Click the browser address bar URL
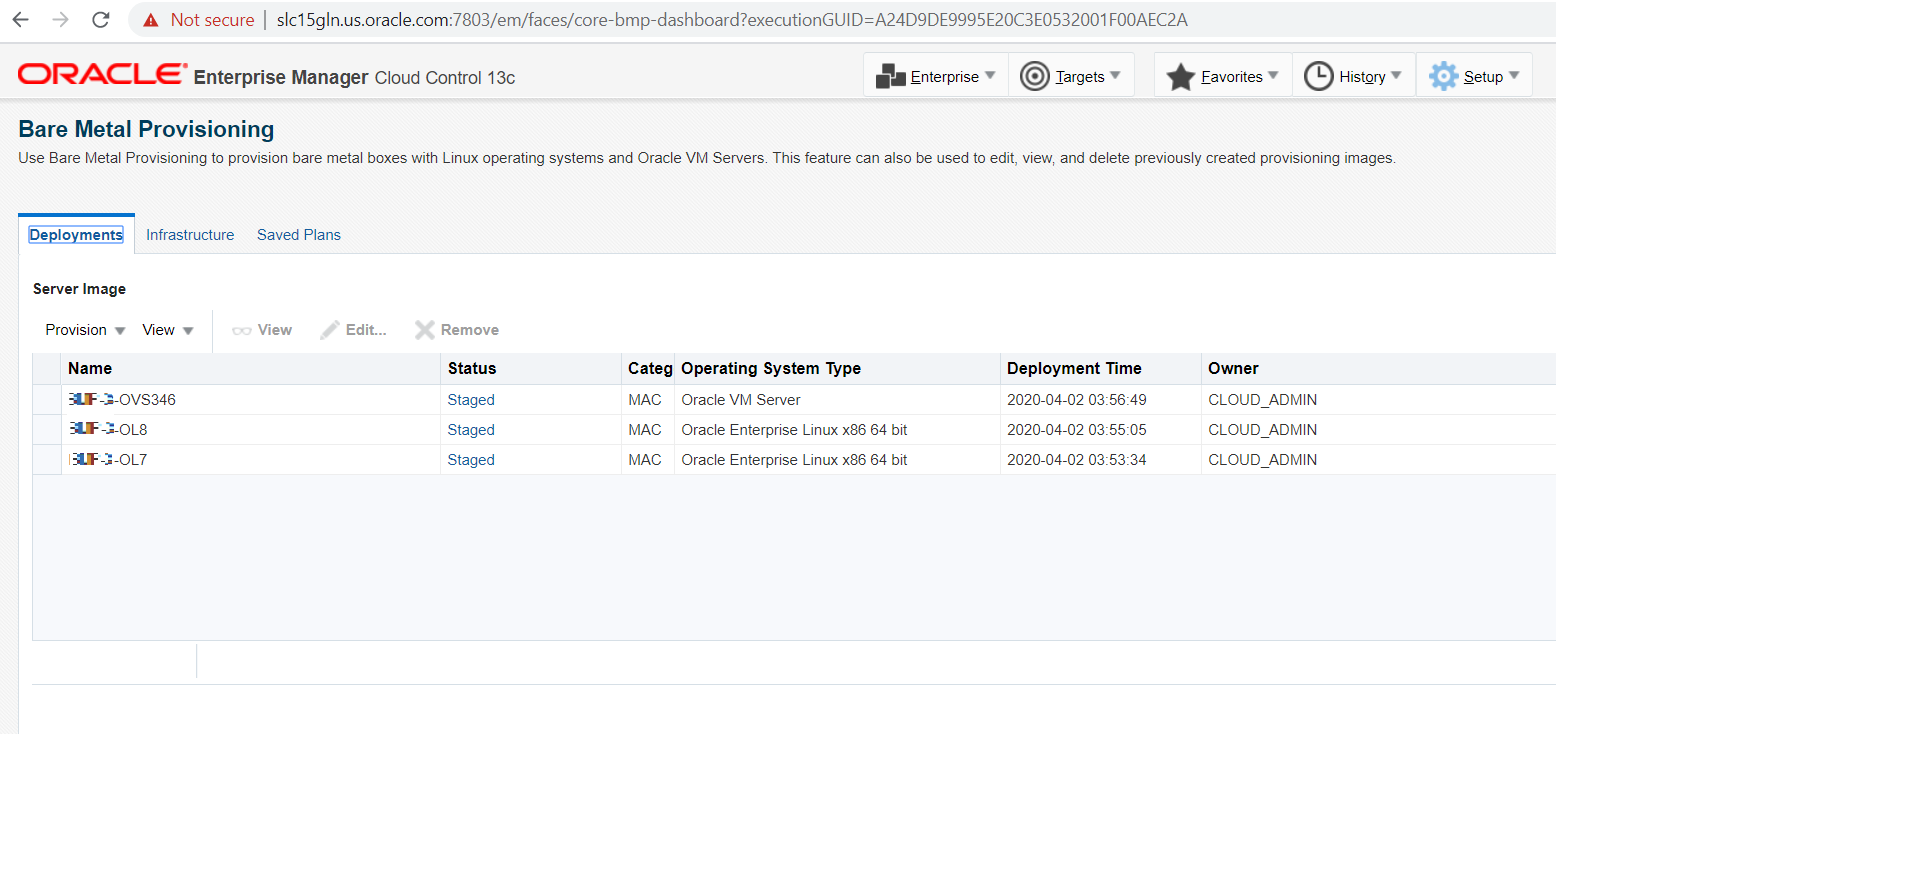This screenshot has height=878, width=1914. pos(732,20)
